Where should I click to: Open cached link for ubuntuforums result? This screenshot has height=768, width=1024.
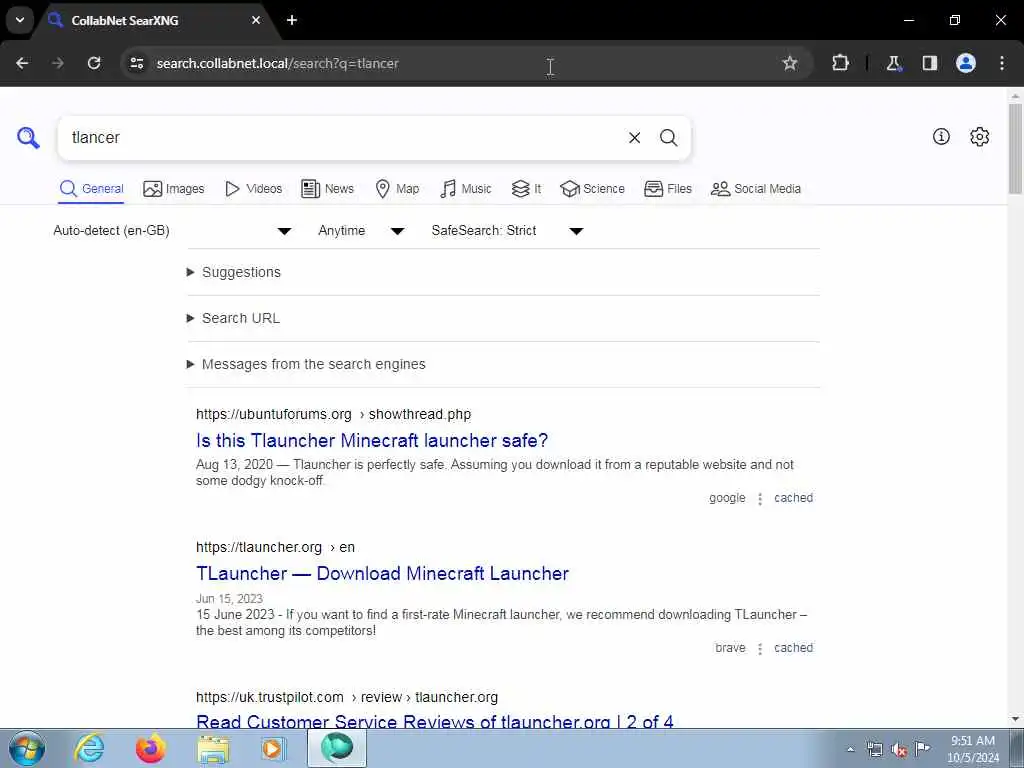click(x=793, y=498)
